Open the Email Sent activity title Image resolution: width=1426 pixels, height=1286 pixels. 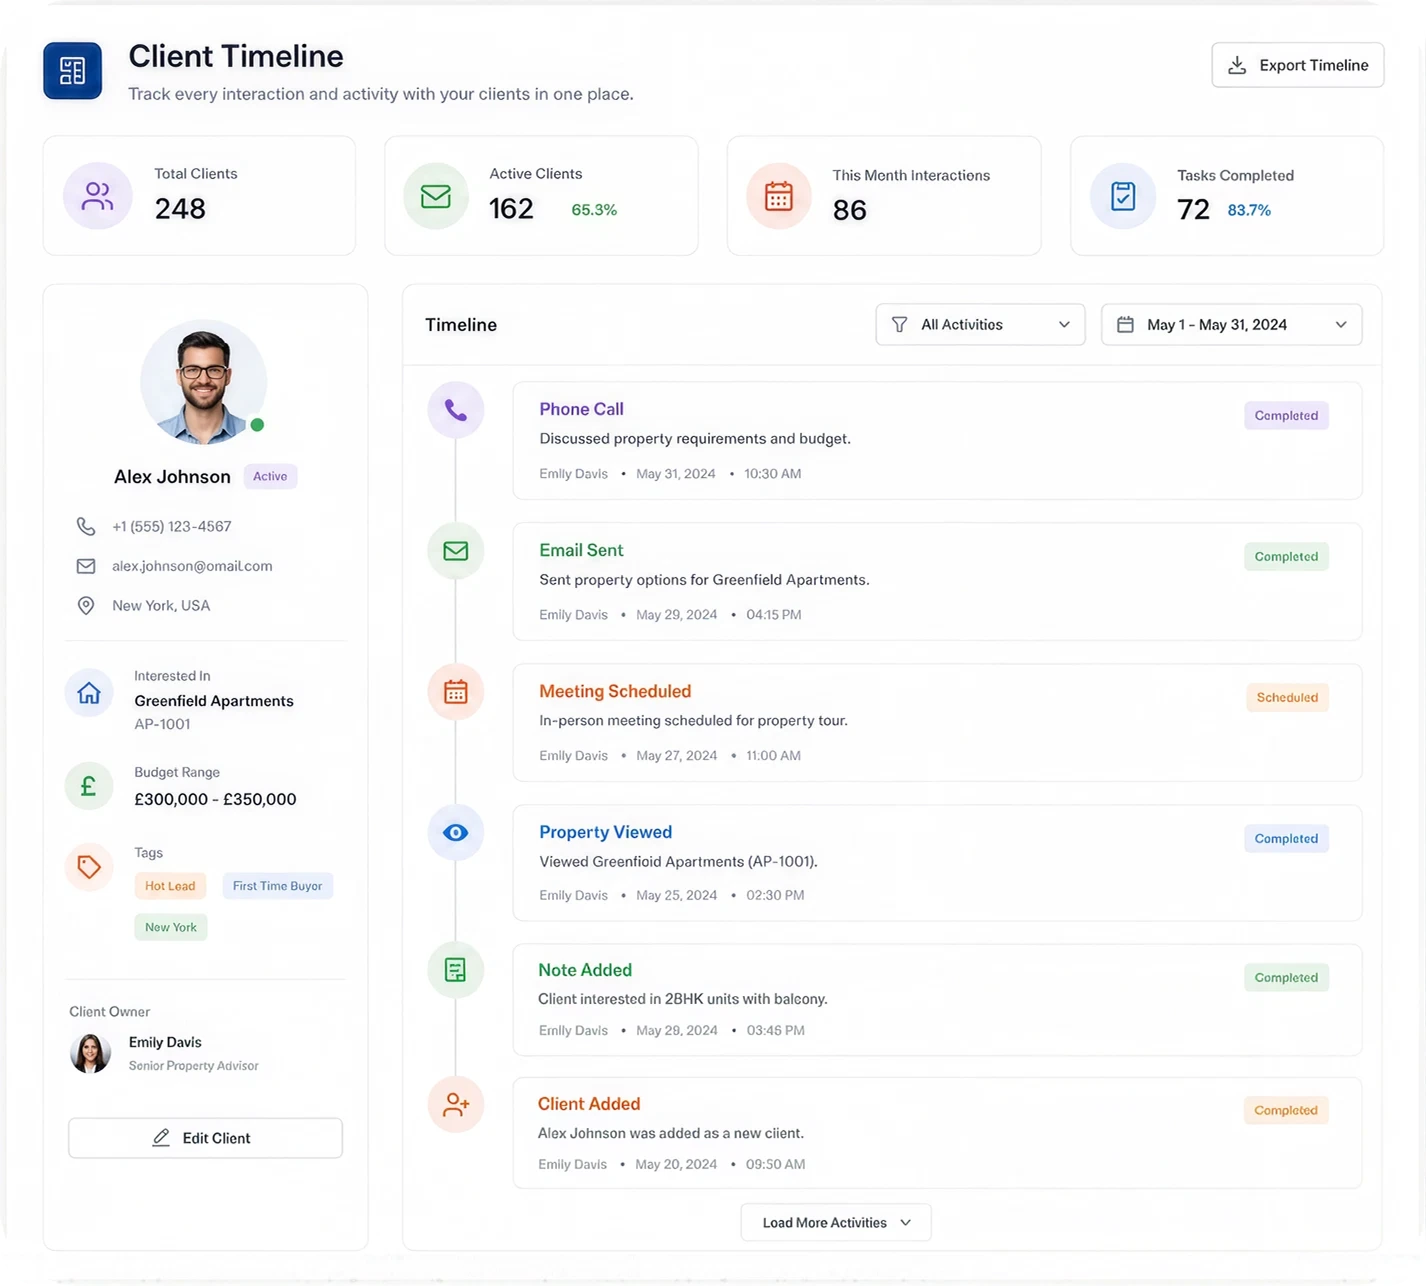point(581,550)
